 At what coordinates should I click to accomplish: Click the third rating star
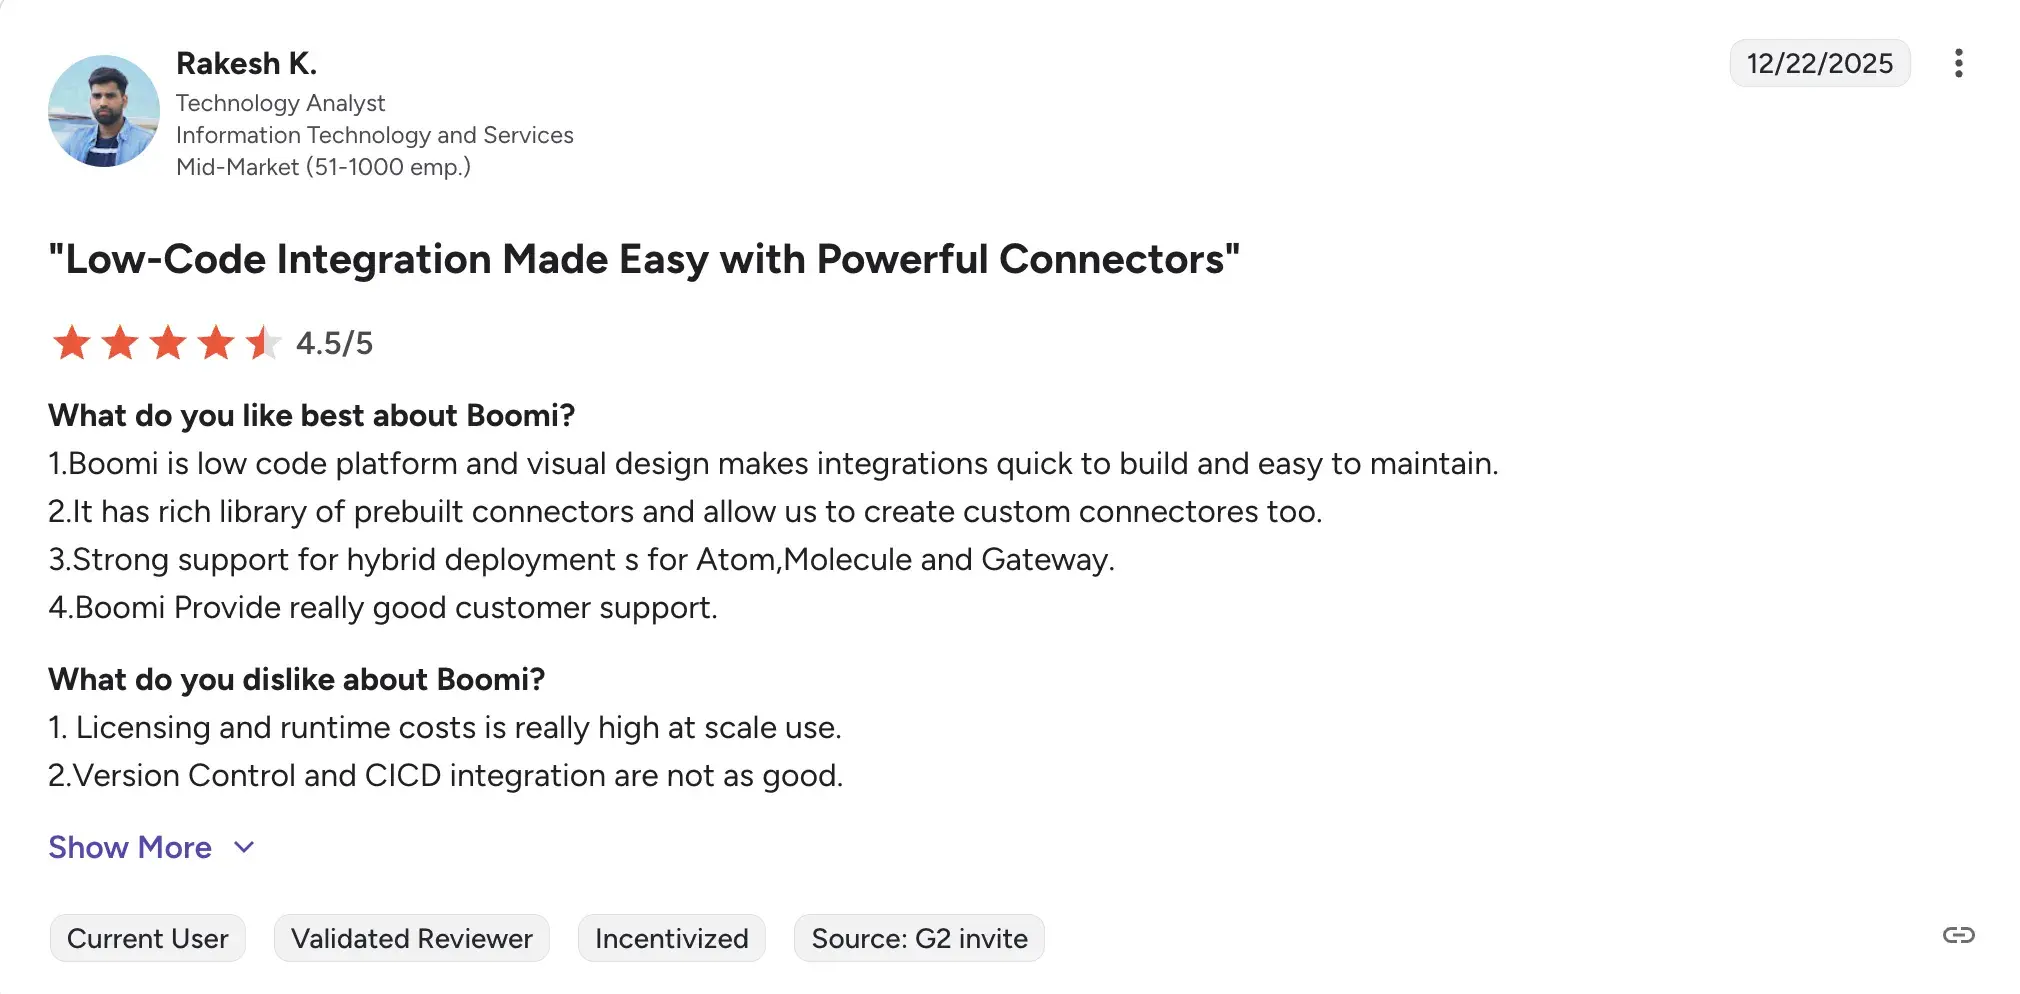coord(168,343)
